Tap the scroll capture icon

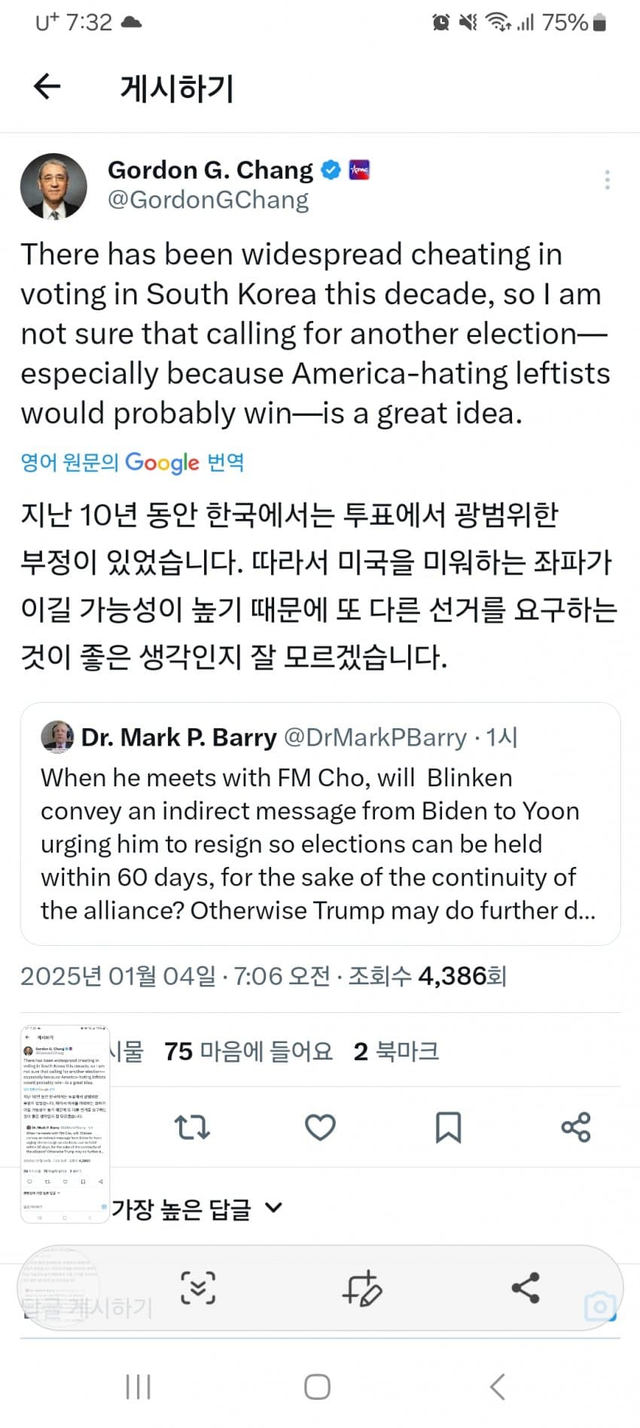tap(198, 1287)
